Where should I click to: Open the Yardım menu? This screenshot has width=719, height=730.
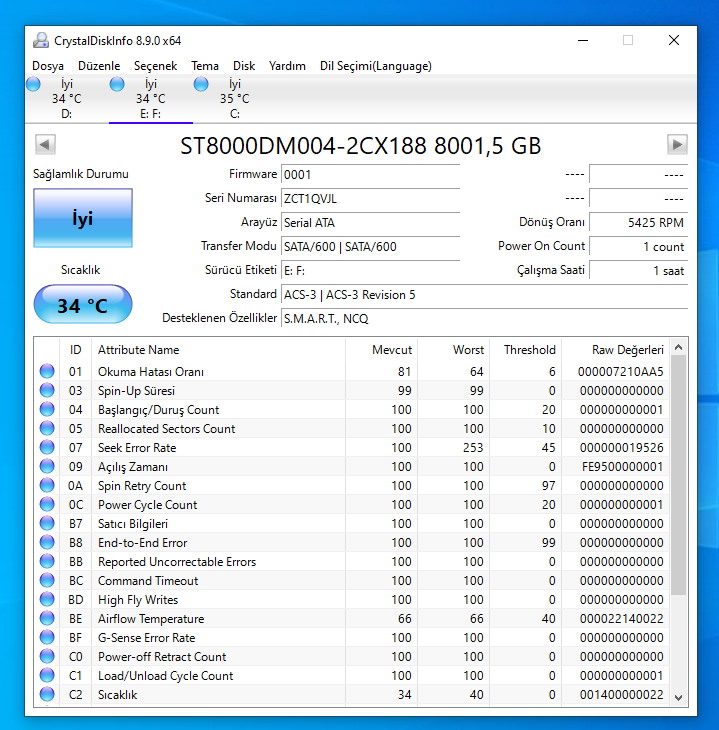[x=287, y=66]
